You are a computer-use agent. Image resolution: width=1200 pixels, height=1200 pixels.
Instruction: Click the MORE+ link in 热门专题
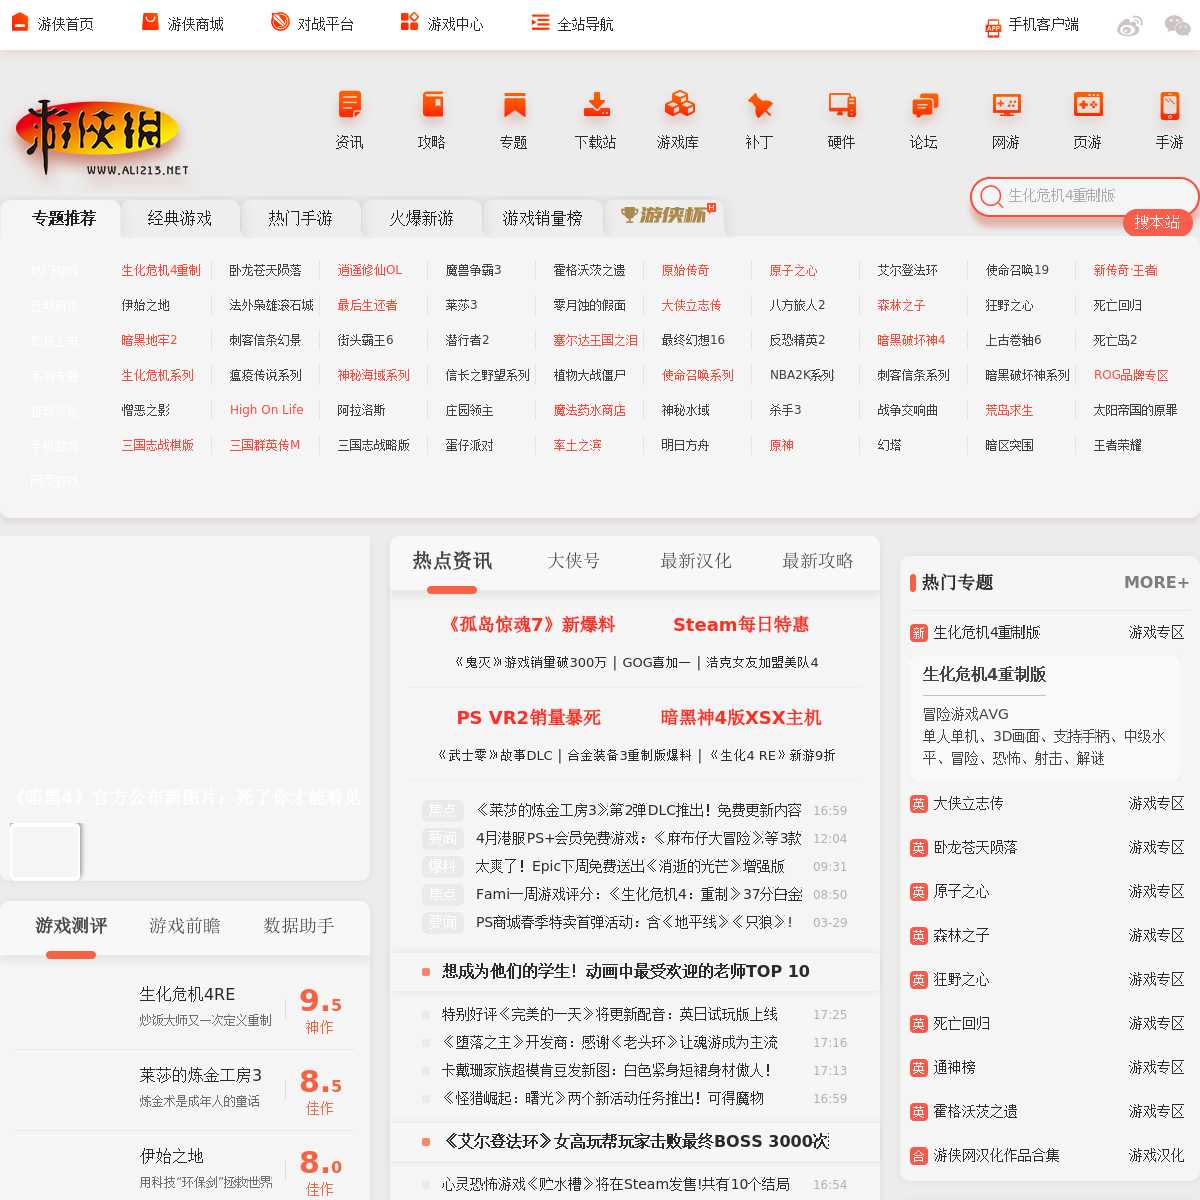tap(1156, 582)
